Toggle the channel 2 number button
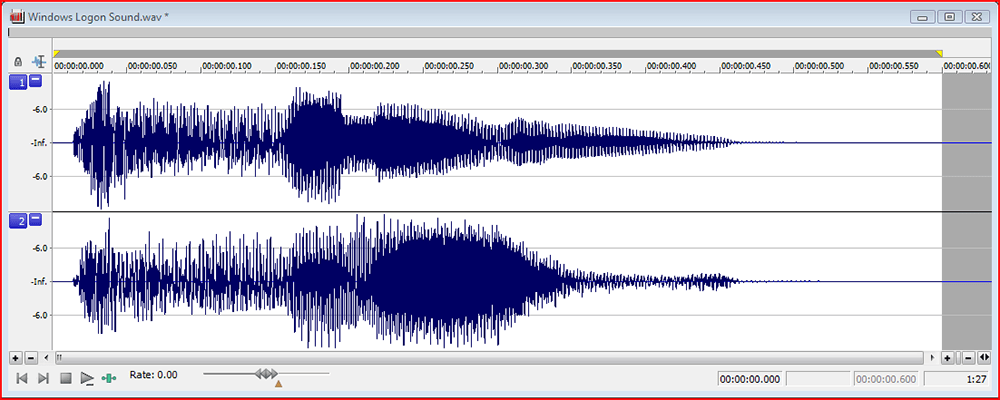The width and height of the screenshot is (1000, 400). coord(17,220)
